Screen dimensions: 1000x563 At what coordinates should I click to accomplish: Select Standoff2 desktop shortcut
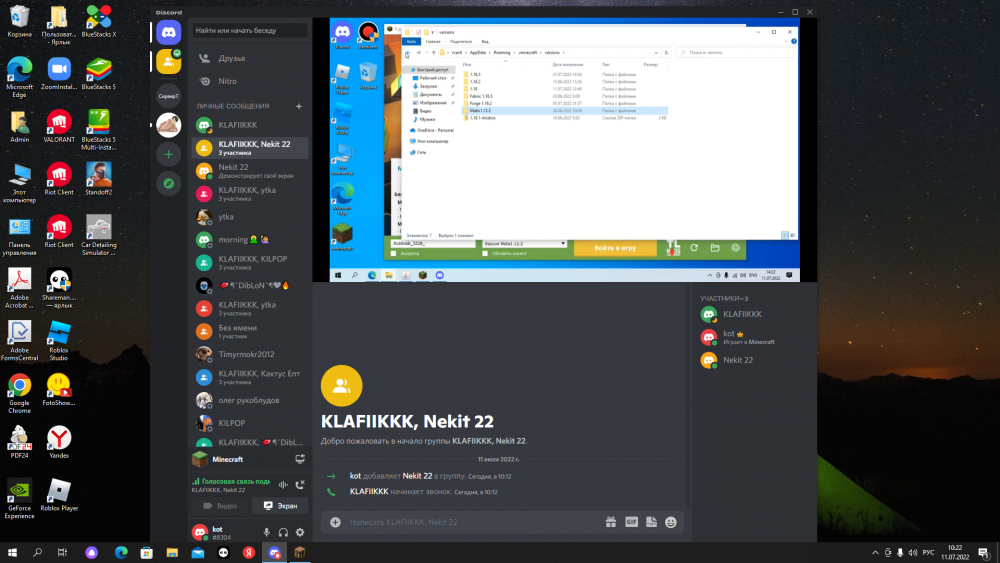click(99, 179)
